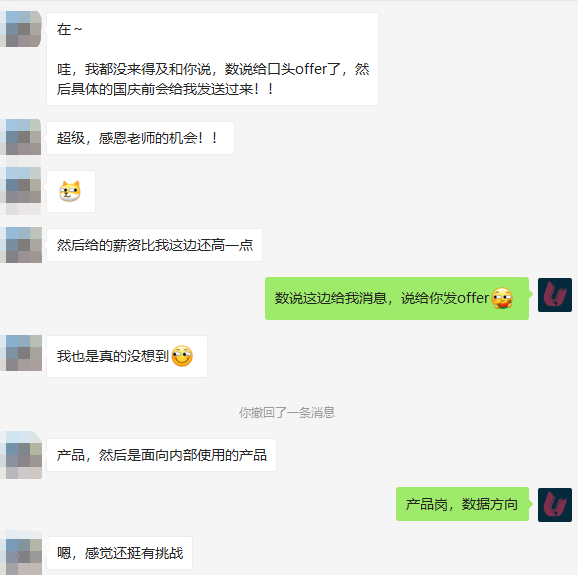The height and width of the screenshot is (575, 578).
Task: Select the message 嗯，感觉还挺有挑战
Action: (119, 553)
